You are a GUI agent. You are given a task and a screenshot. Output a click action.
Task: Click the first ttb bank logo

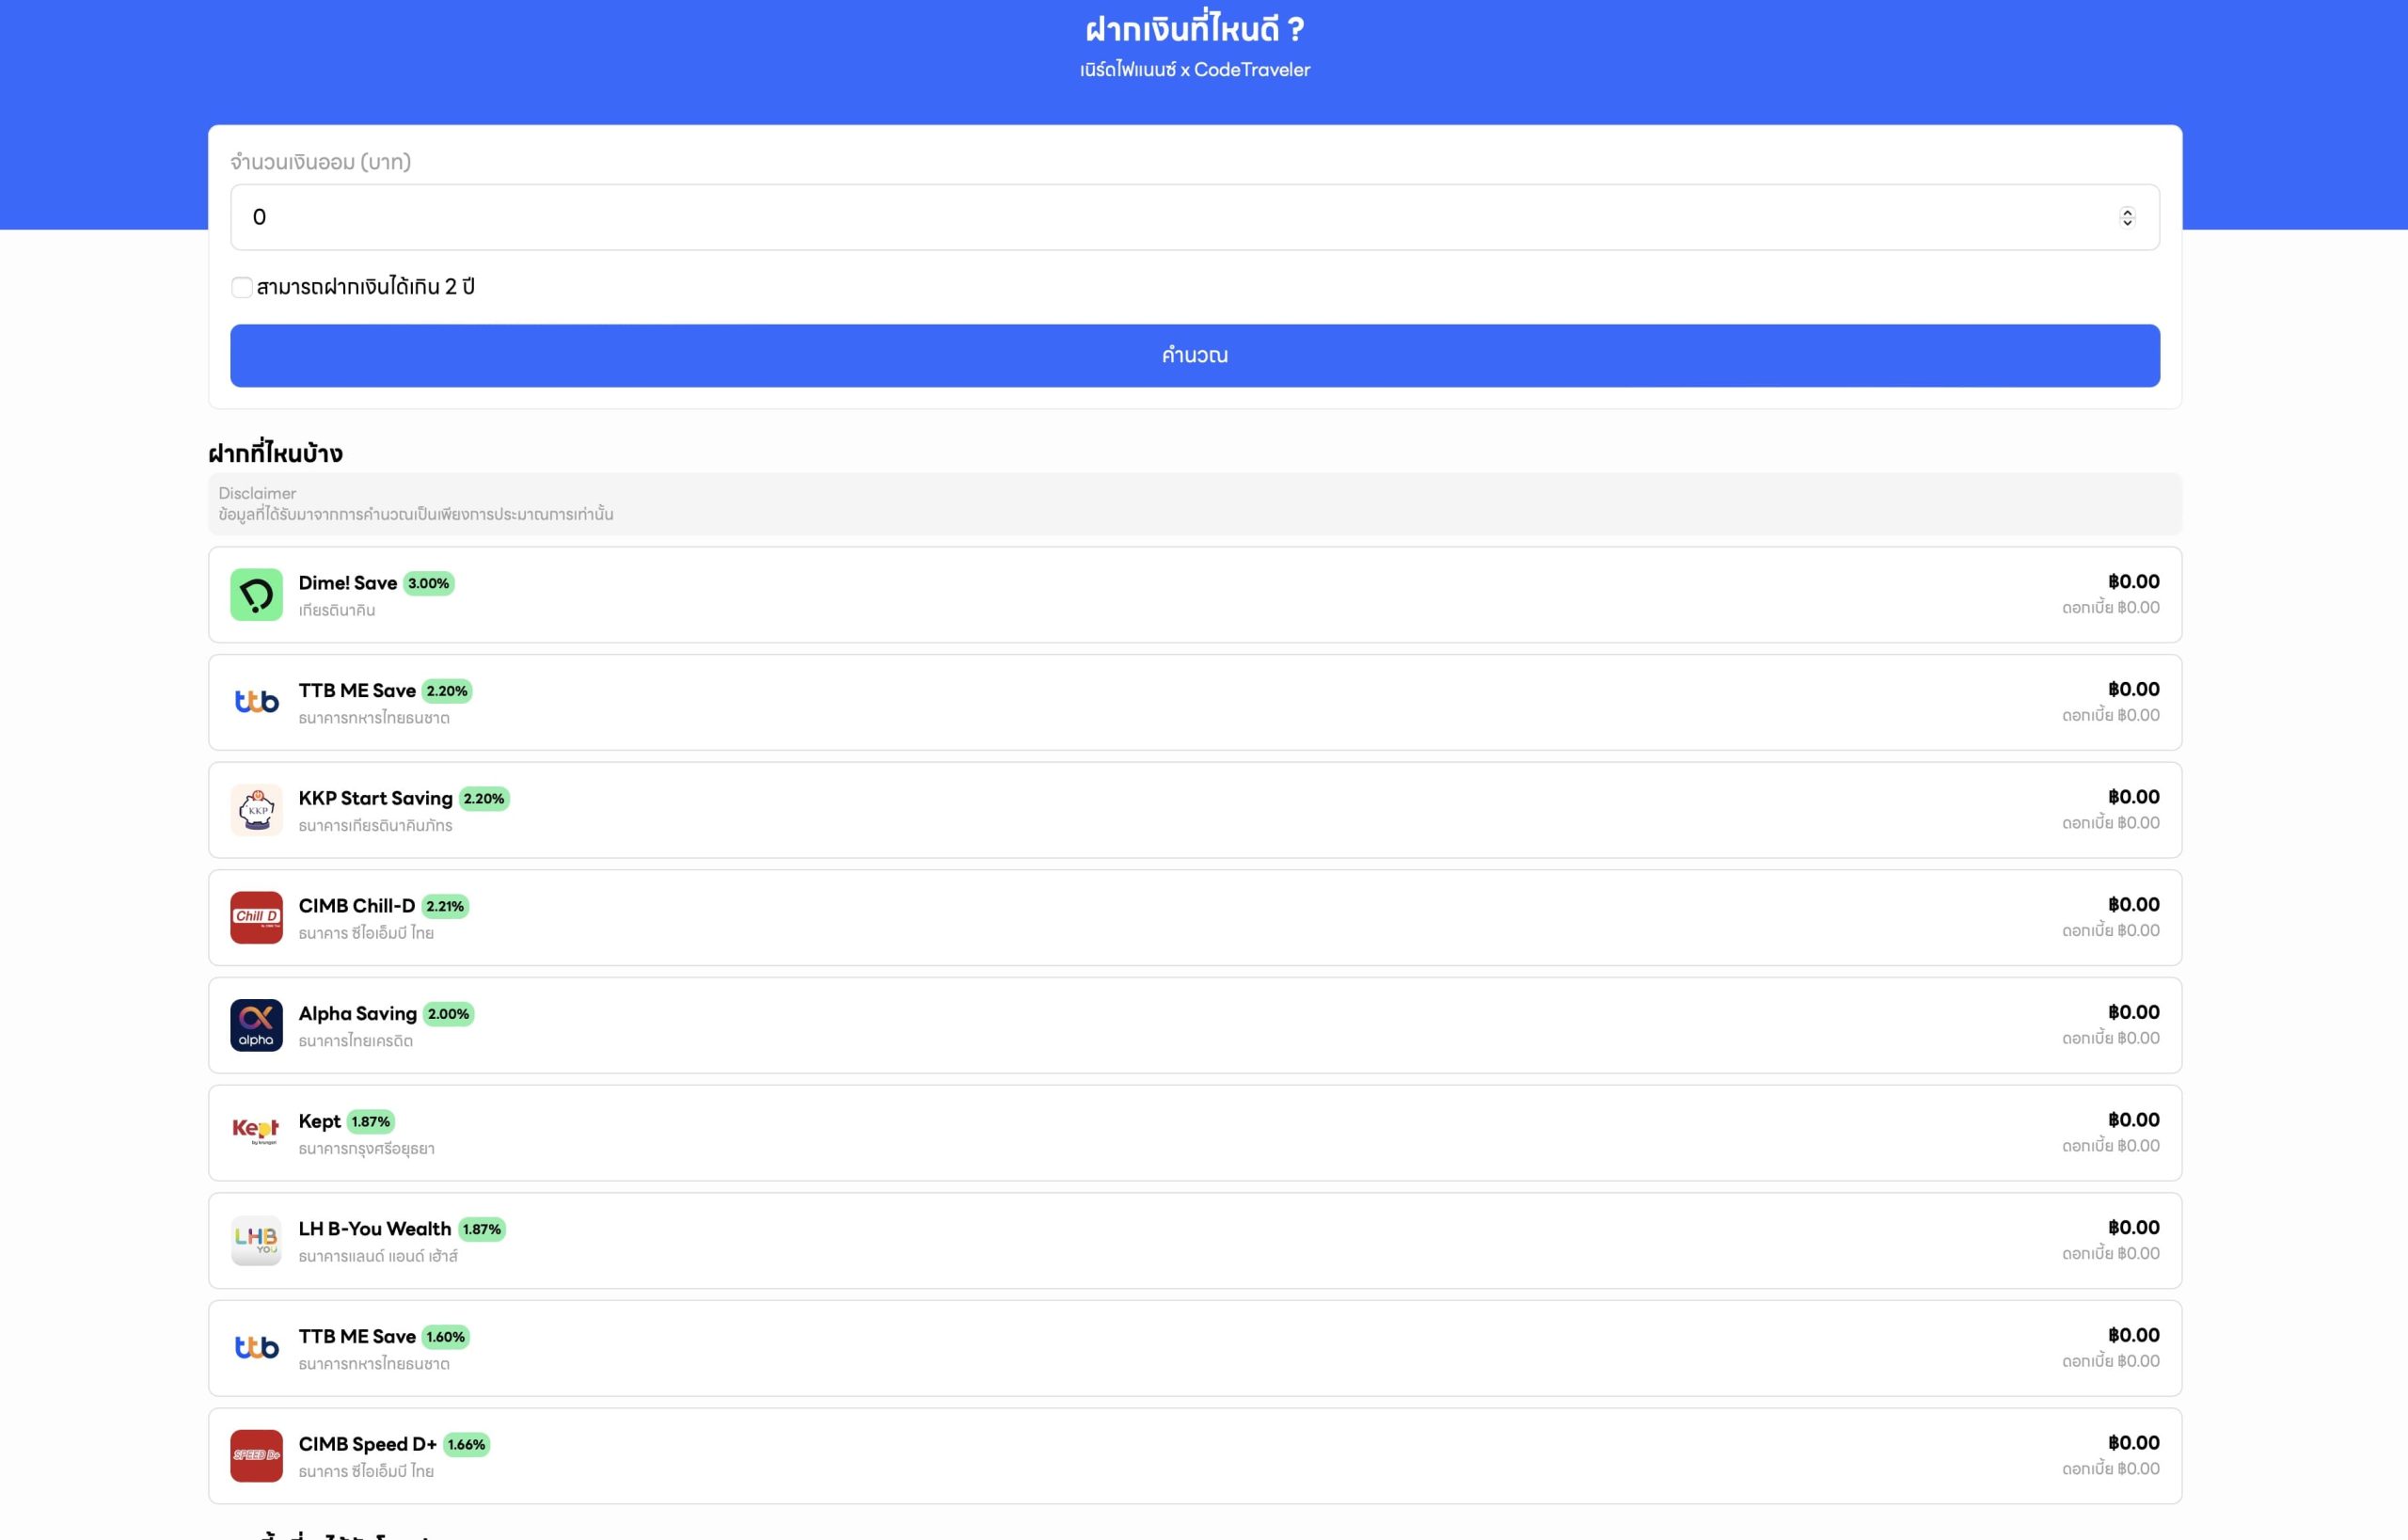point(256,702)
